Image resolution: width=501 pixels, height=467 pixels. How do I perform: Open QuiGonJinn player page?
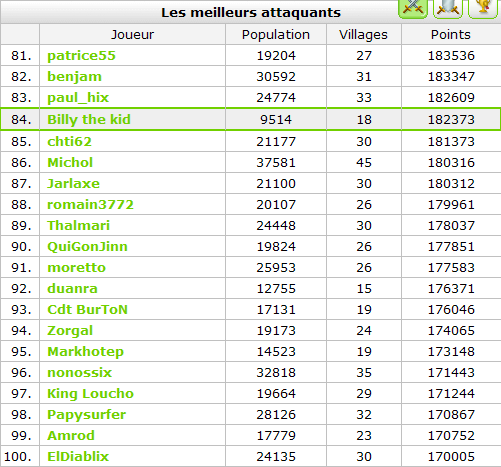coord(87,246)
